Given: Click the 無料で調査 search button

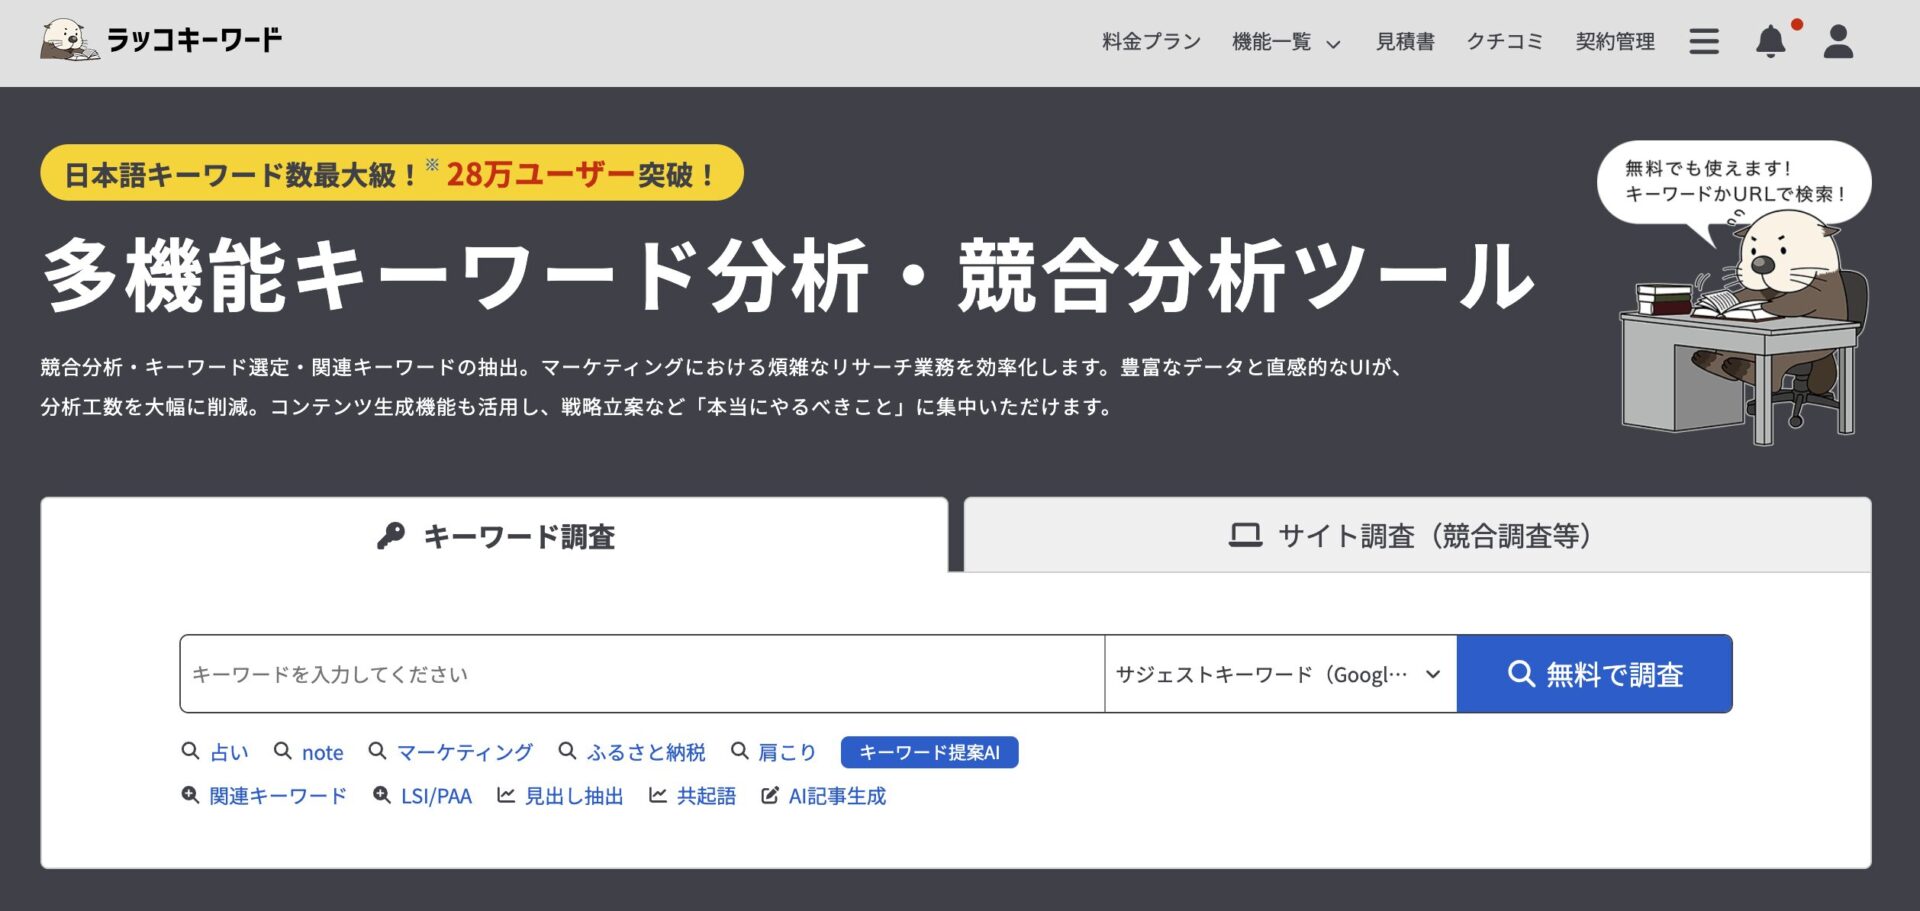Looking at the screenshot, I should [x=1595, y=673].
